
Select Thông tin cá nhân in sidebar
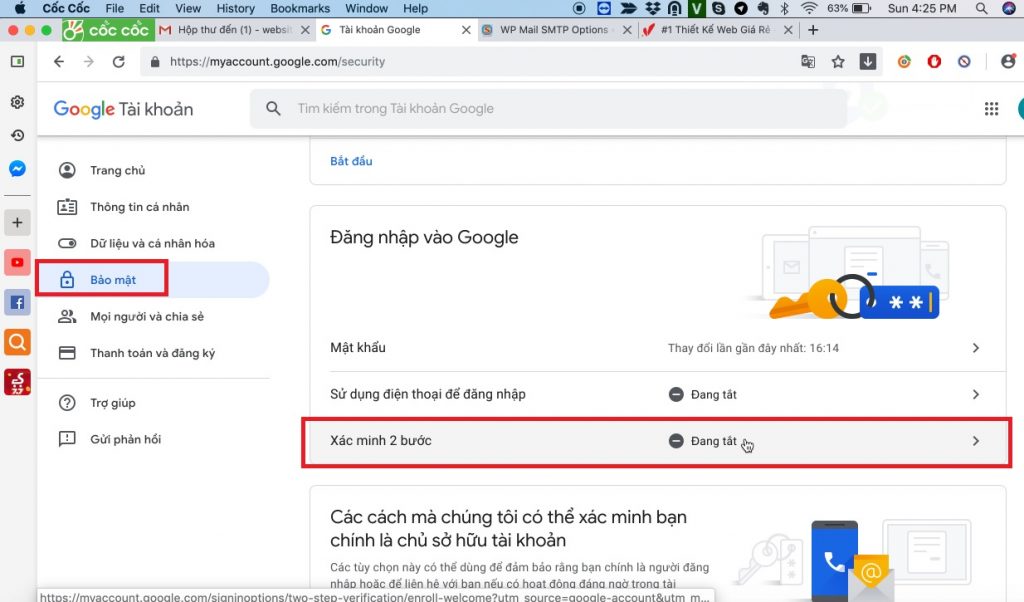tap(139, 207)
